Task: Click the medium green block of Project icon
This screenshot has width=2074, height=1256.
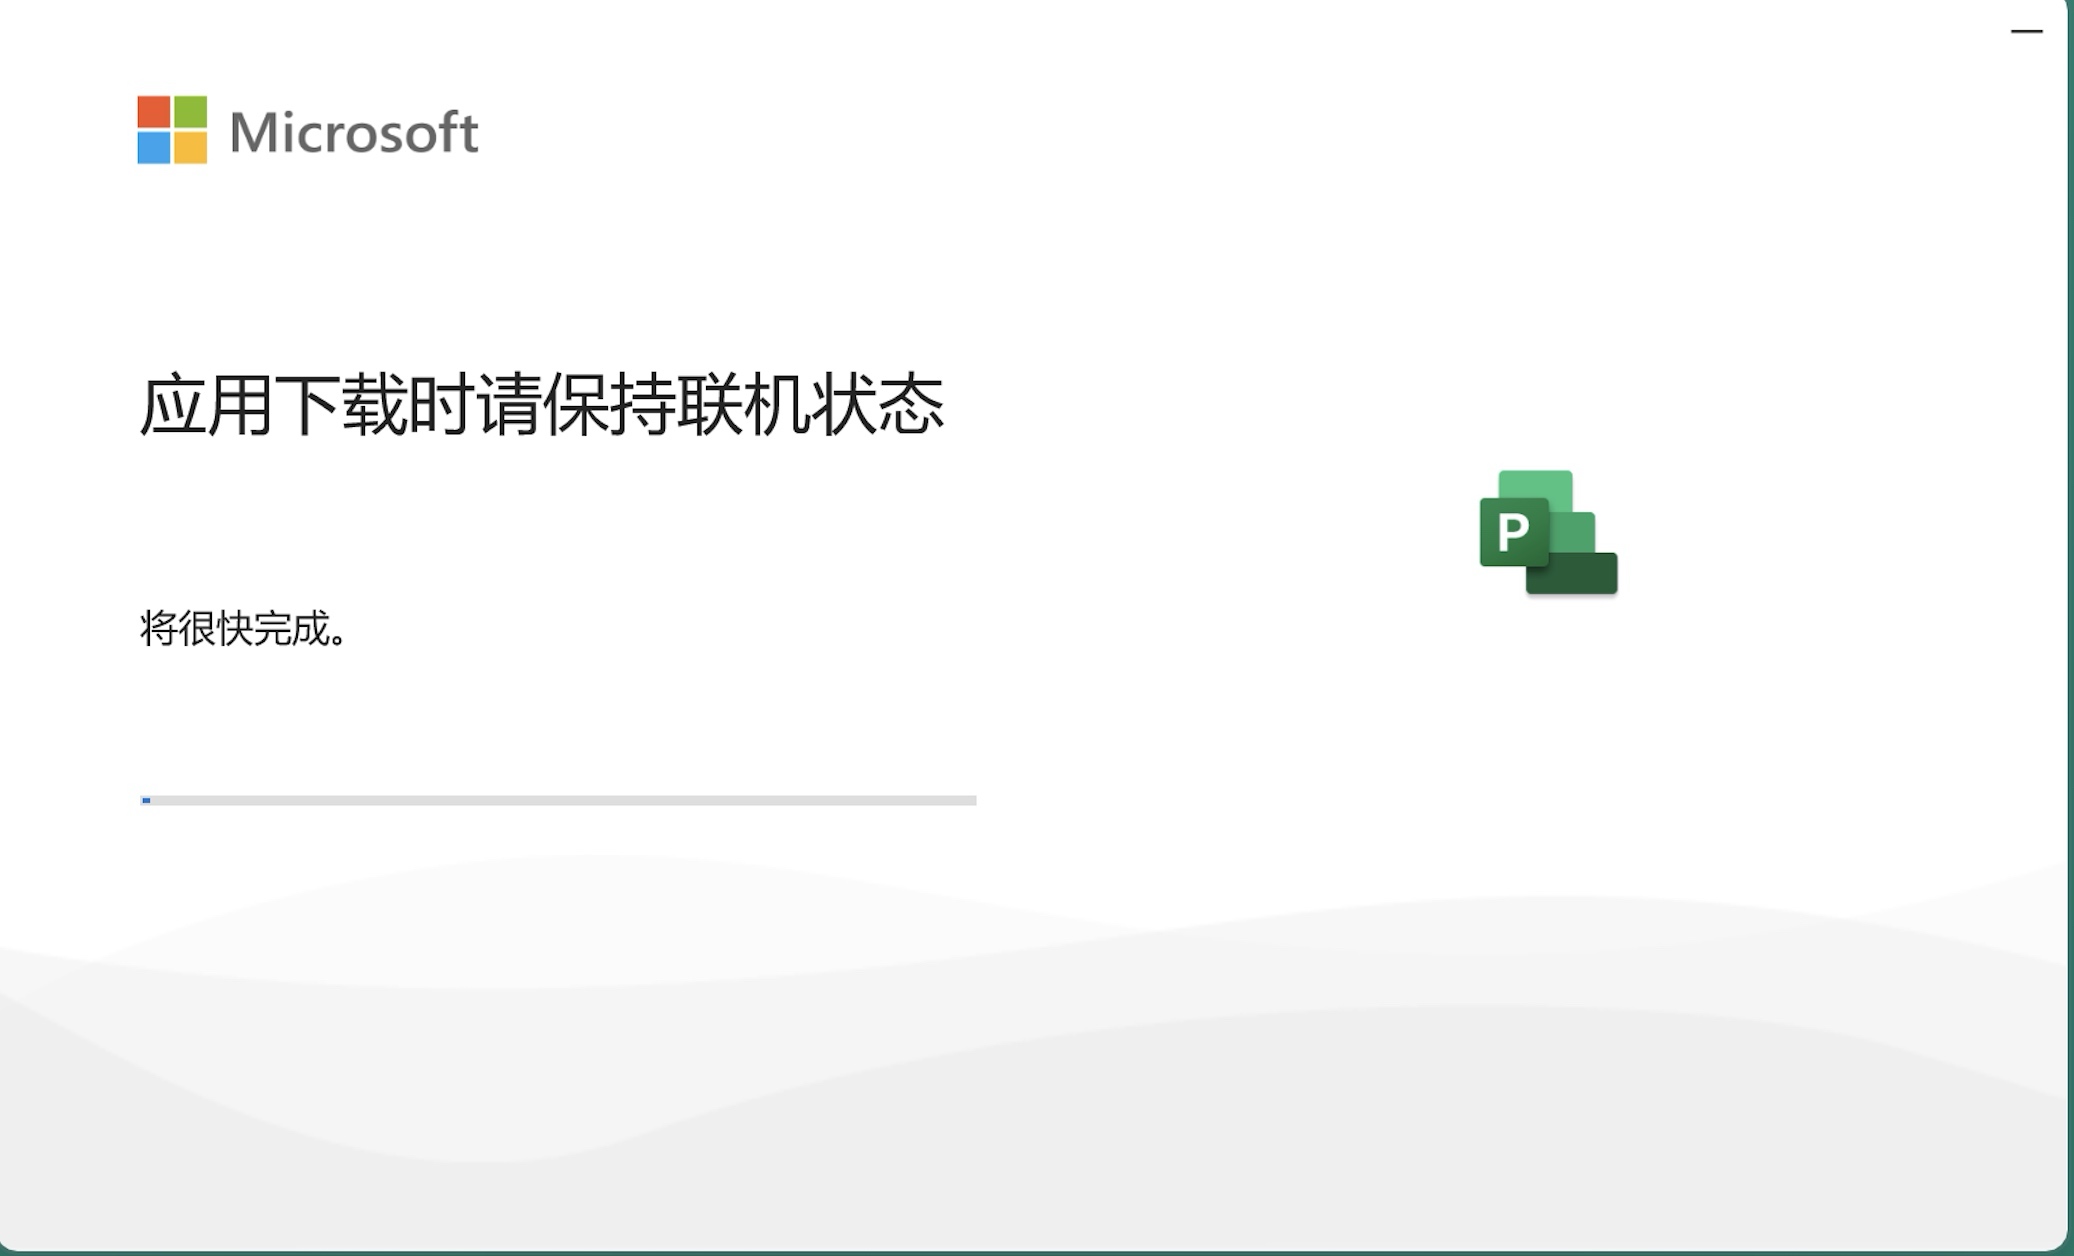Action: [x=1572, y=532]
